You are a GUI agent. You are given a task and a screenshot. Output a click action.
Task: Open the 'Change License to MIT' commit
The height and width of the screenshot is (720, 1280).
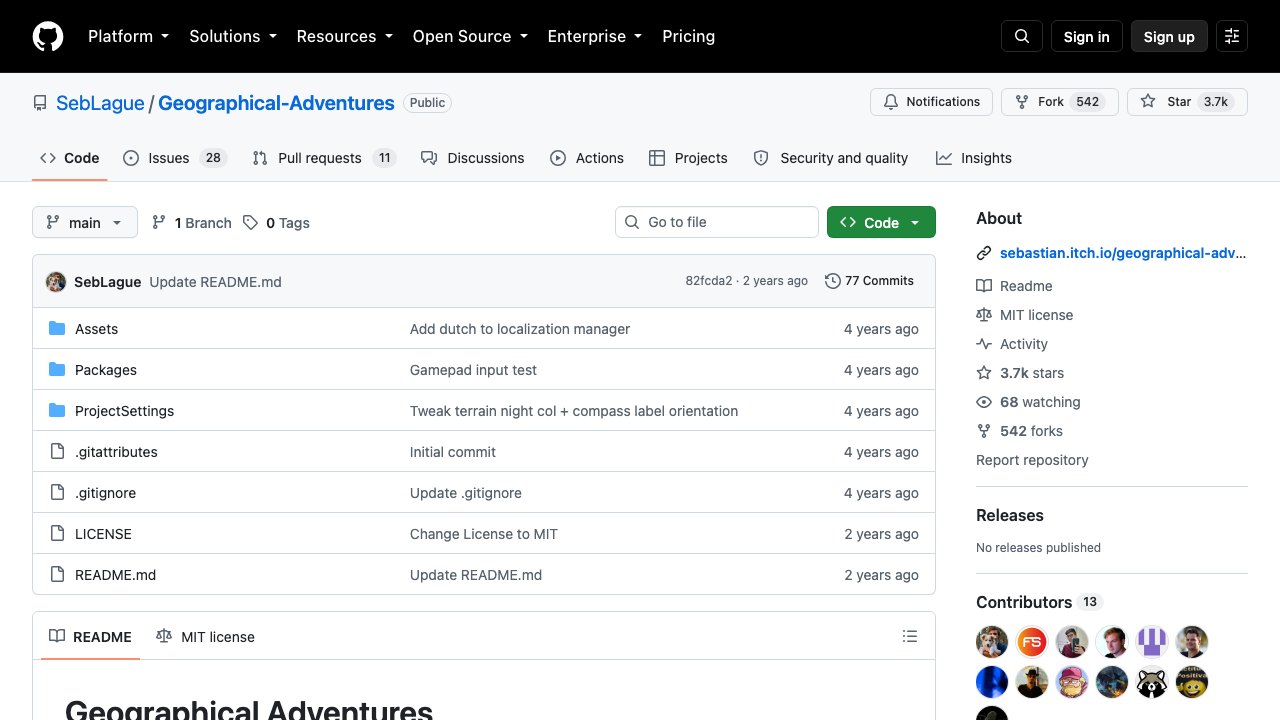point(484,534)
